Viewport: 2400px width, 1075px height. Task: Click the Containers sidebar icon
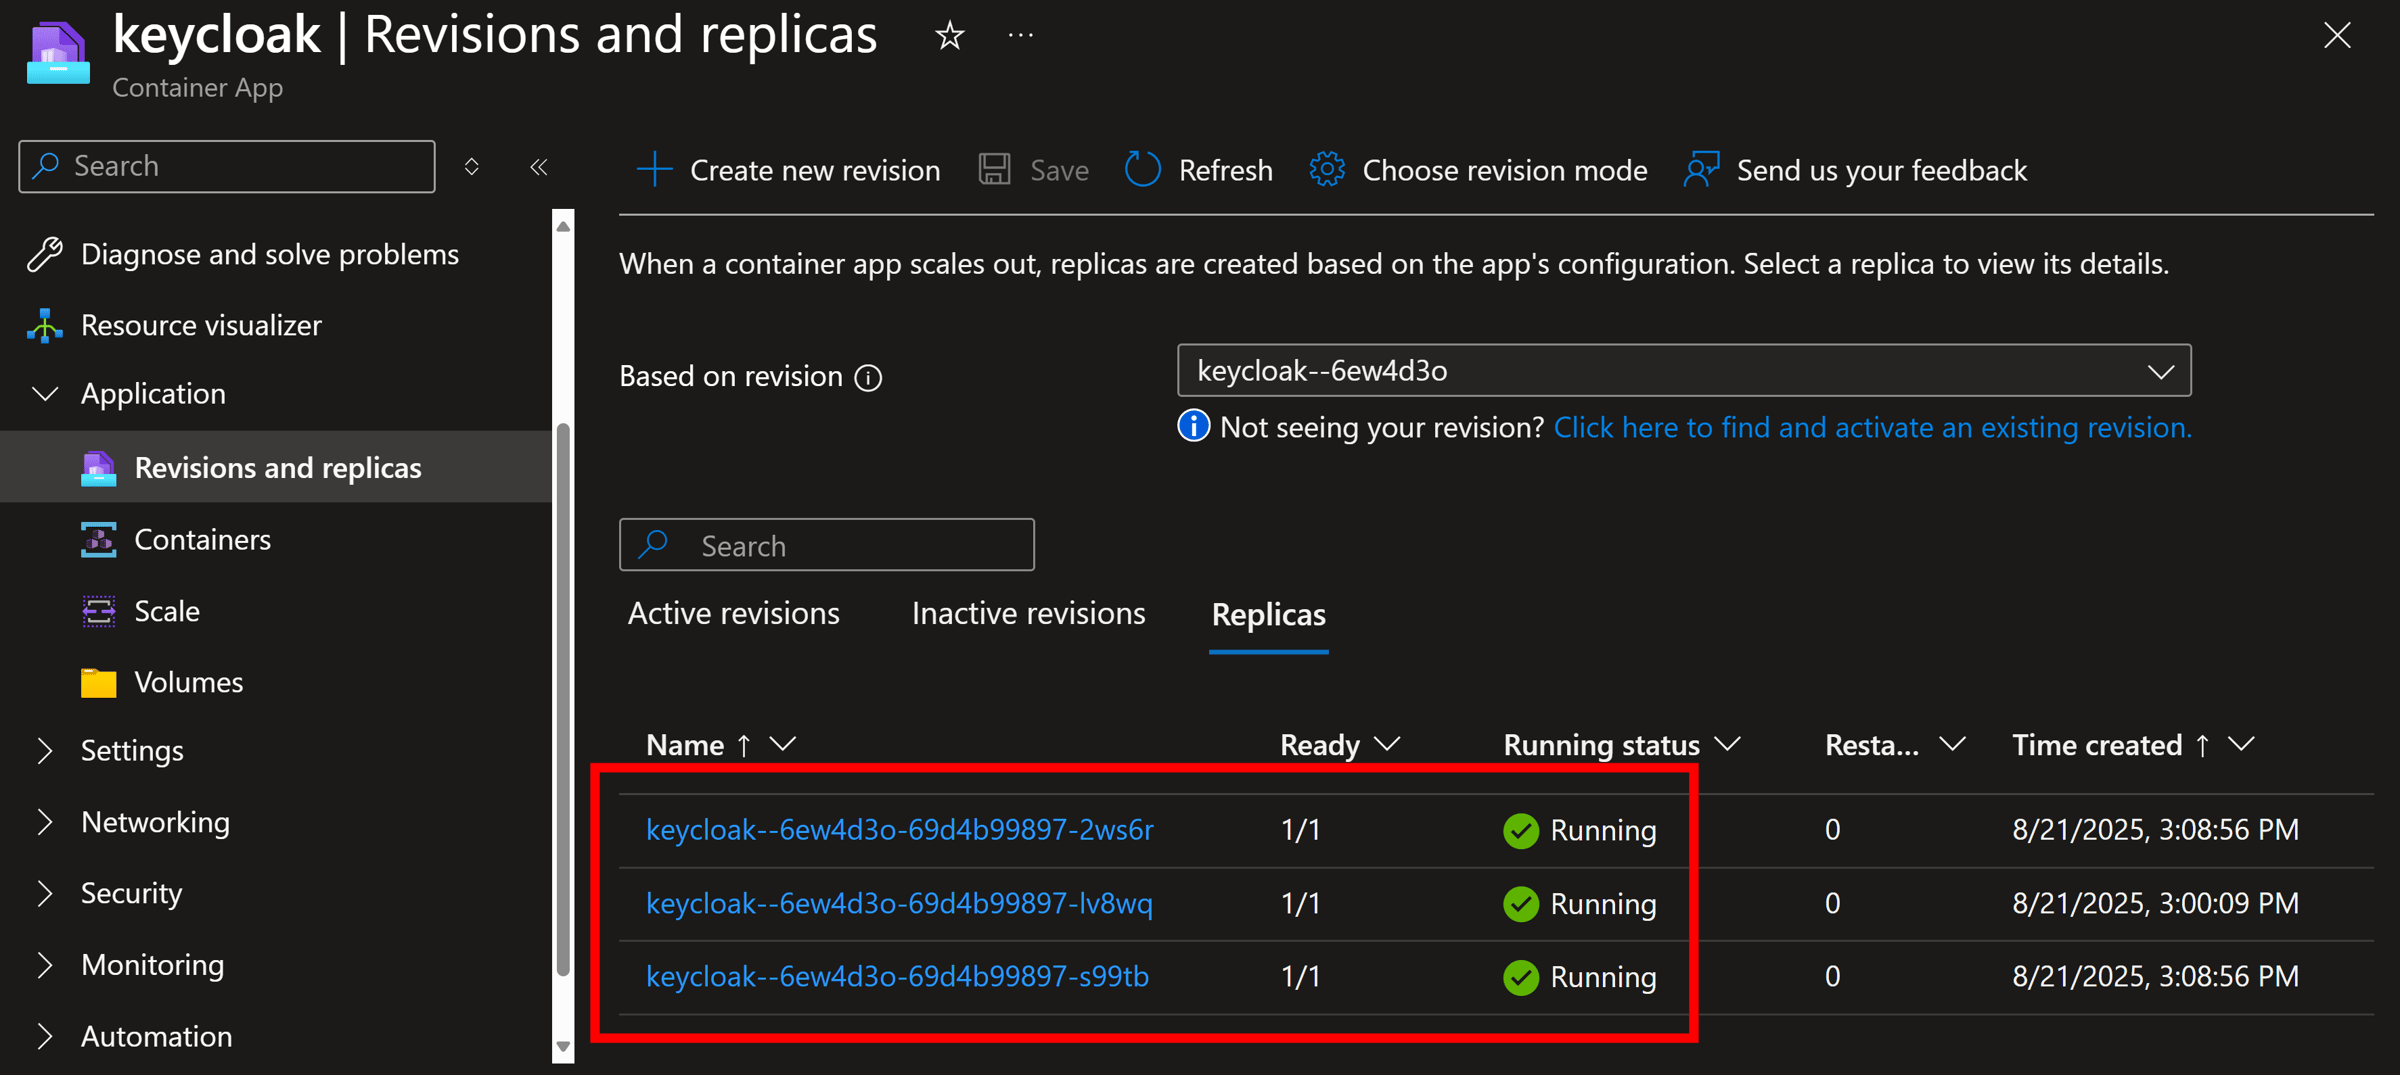[98, 540]
